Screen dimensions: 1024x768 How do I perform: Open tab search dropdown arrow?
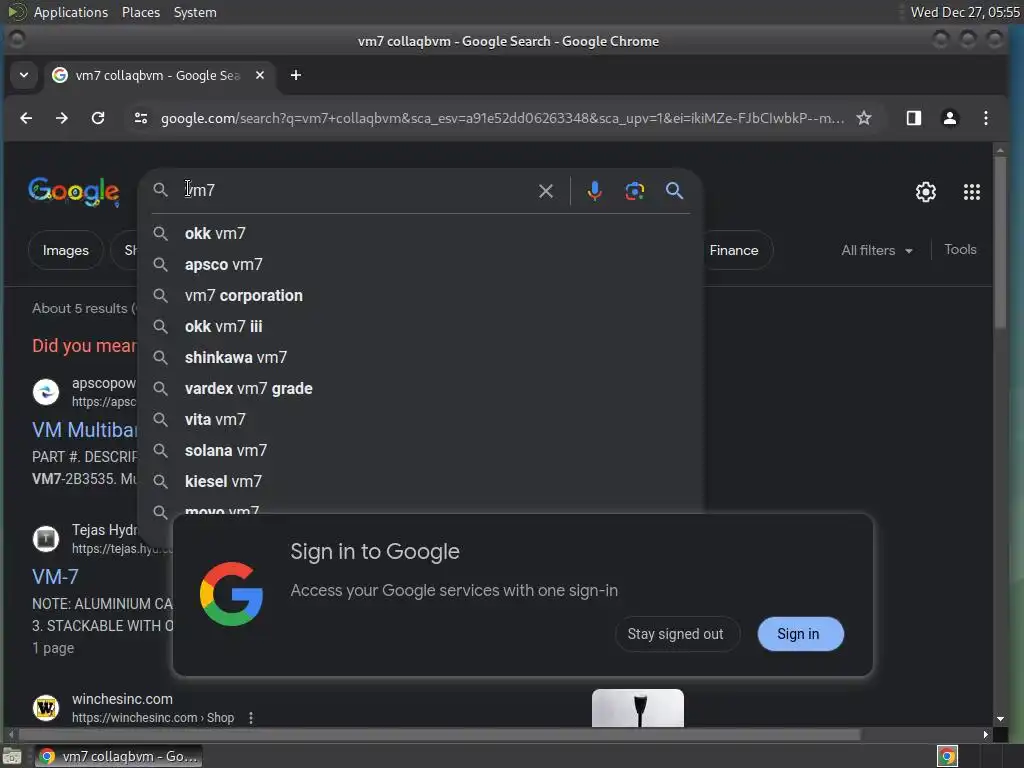pos(24,75)
